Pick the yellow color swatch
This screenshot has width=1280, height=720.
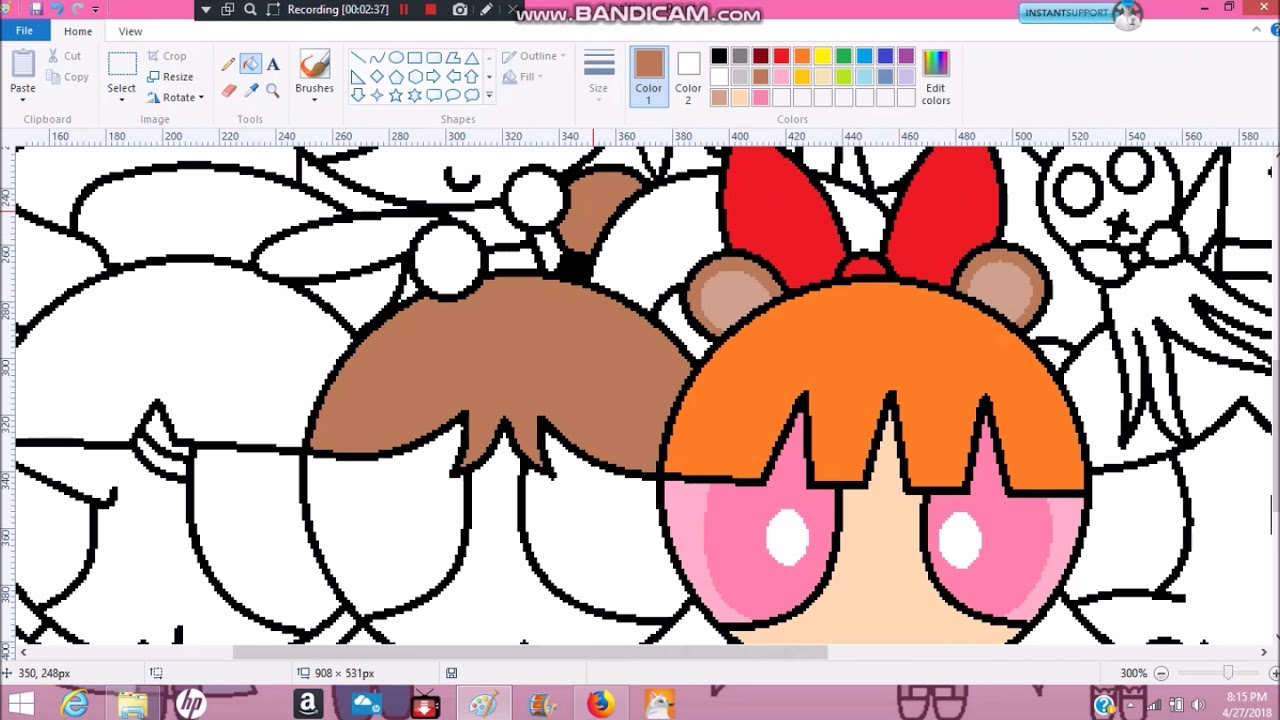point(823,56)
